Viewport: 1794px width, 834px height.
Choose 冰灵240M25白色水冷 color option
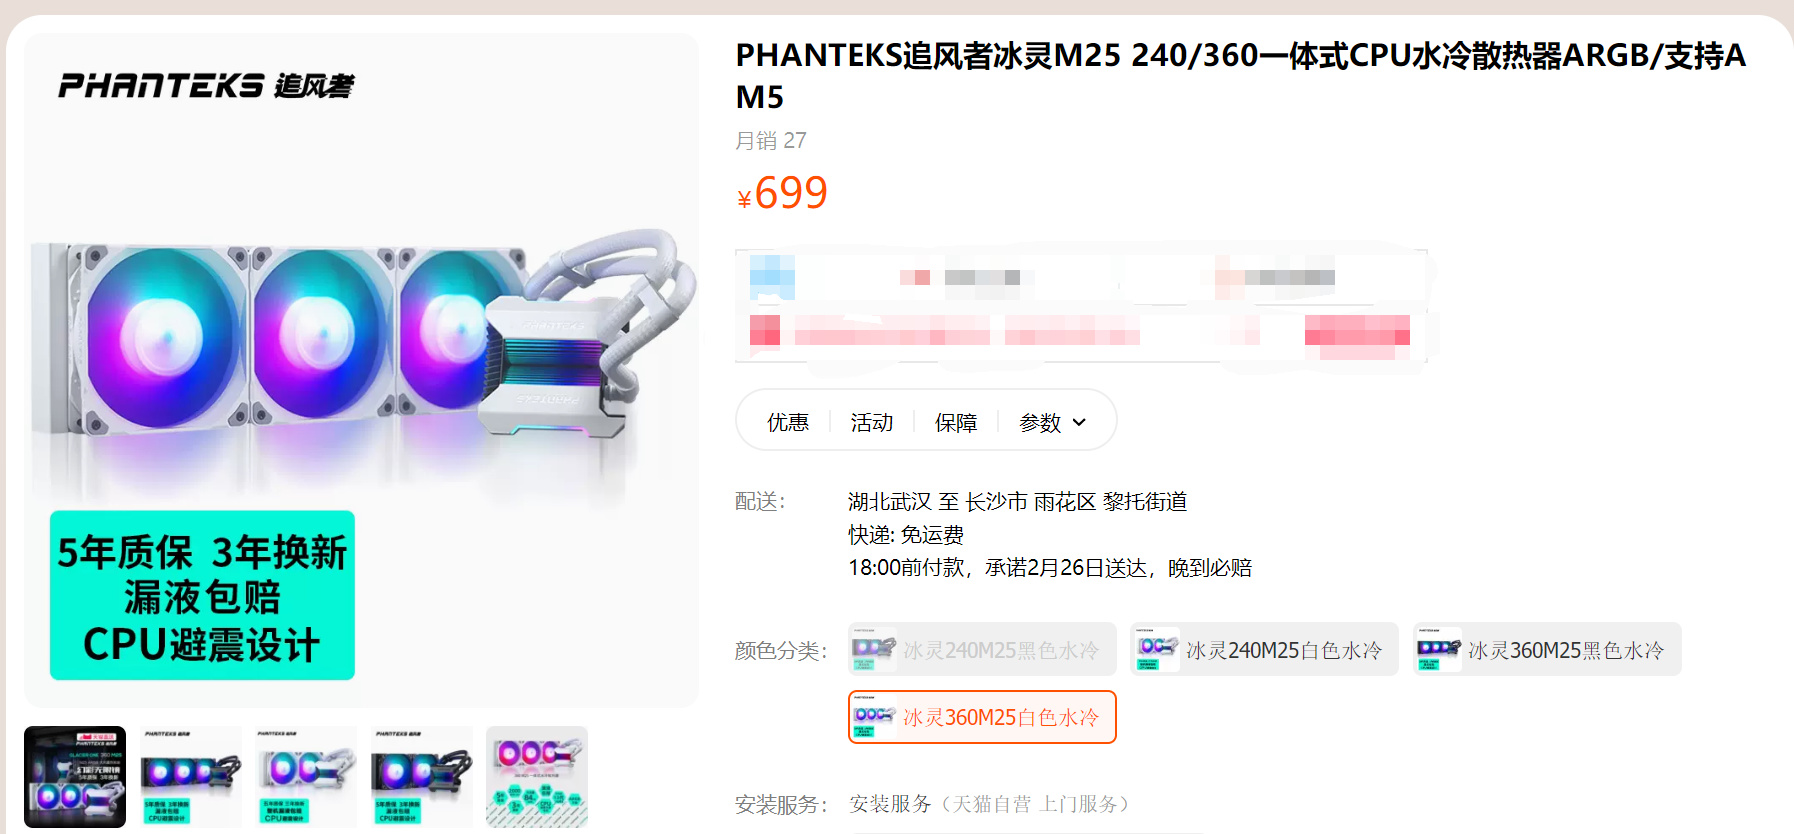pyautogui.click(x=1264, y=649)
